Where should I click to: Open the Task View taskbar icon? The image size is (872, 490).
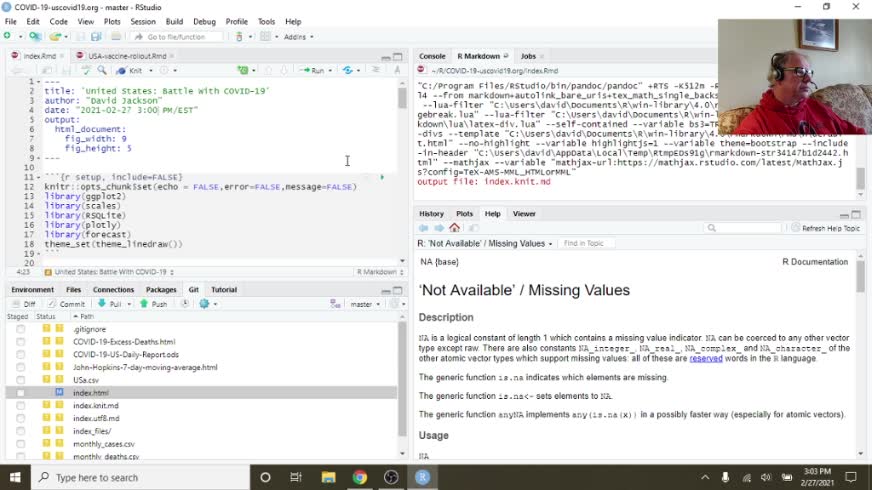click(296, 477)
